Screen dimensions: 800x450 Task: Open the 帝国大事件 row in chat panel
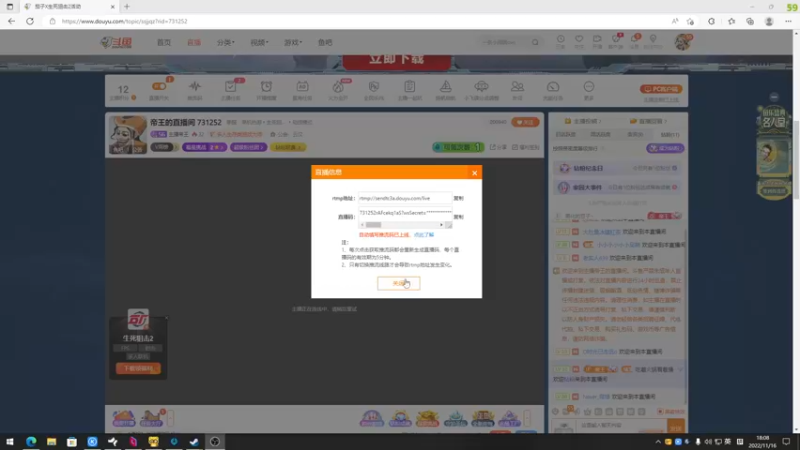[x=617, y=187]
